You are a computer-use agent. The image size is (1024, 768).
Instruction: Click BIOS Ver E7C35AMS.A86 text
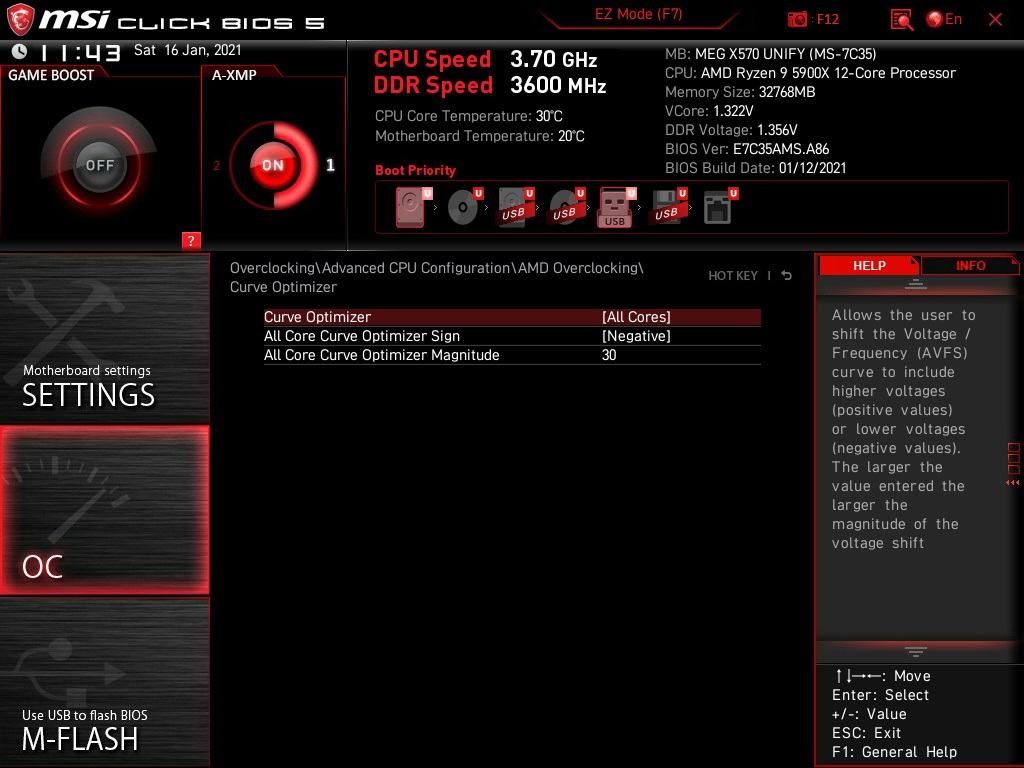(747, 149)
